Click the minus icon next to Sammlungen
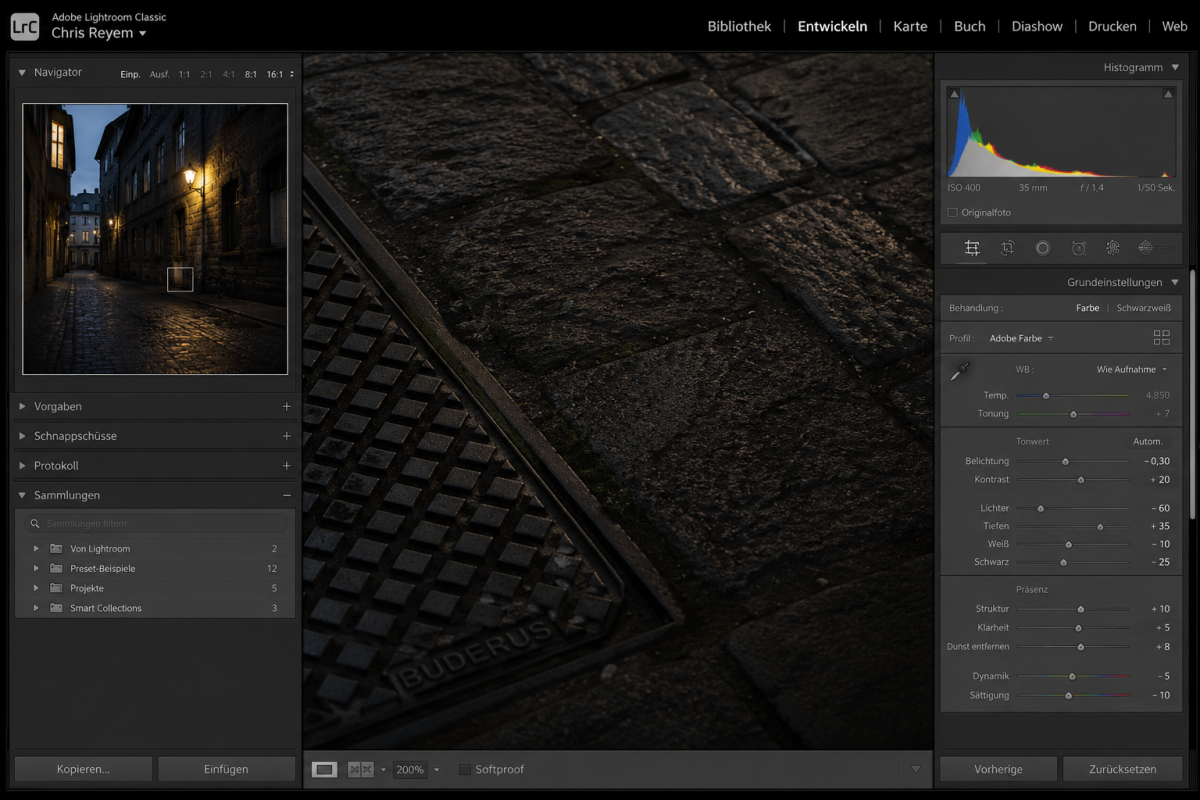1200x800 pixels. [286, 495]
